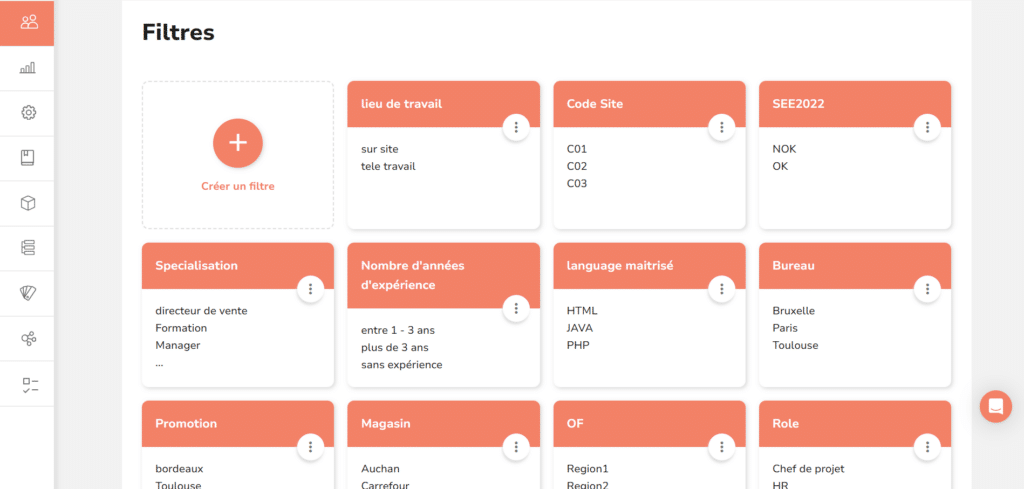Open options menu for SEE2022 filter
Image resolution: width=1024 pixels, height=489 pixels.
927,127
